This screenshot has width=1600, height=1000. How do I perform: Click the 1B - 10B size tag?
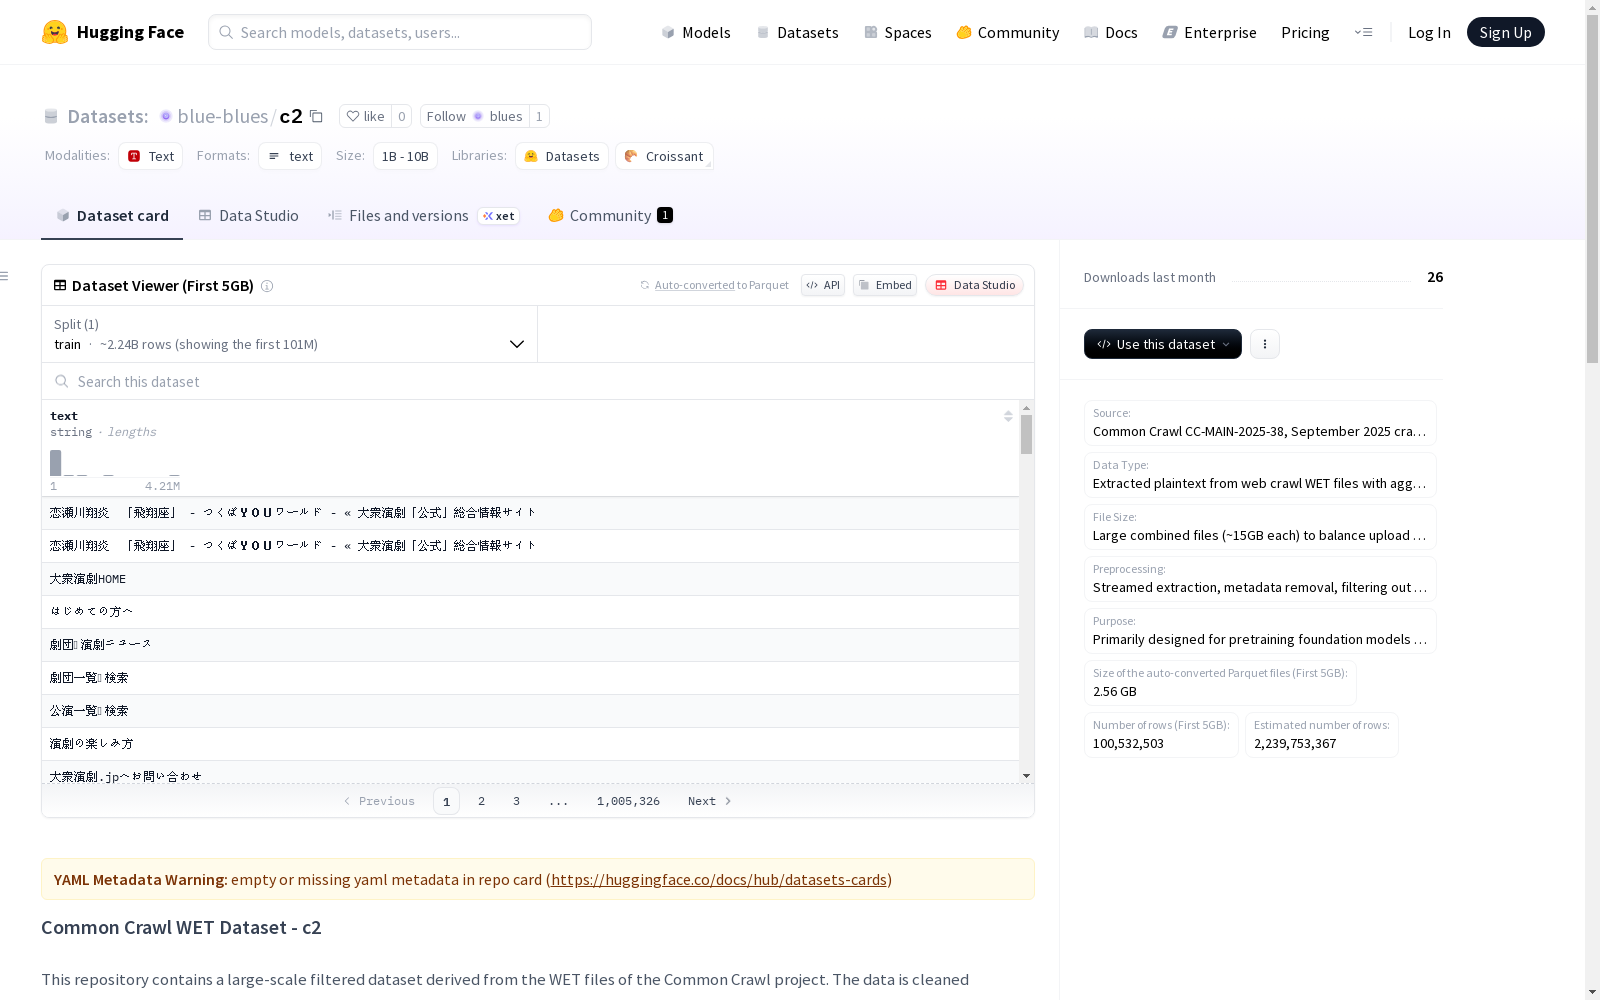[x=405, y=156]
